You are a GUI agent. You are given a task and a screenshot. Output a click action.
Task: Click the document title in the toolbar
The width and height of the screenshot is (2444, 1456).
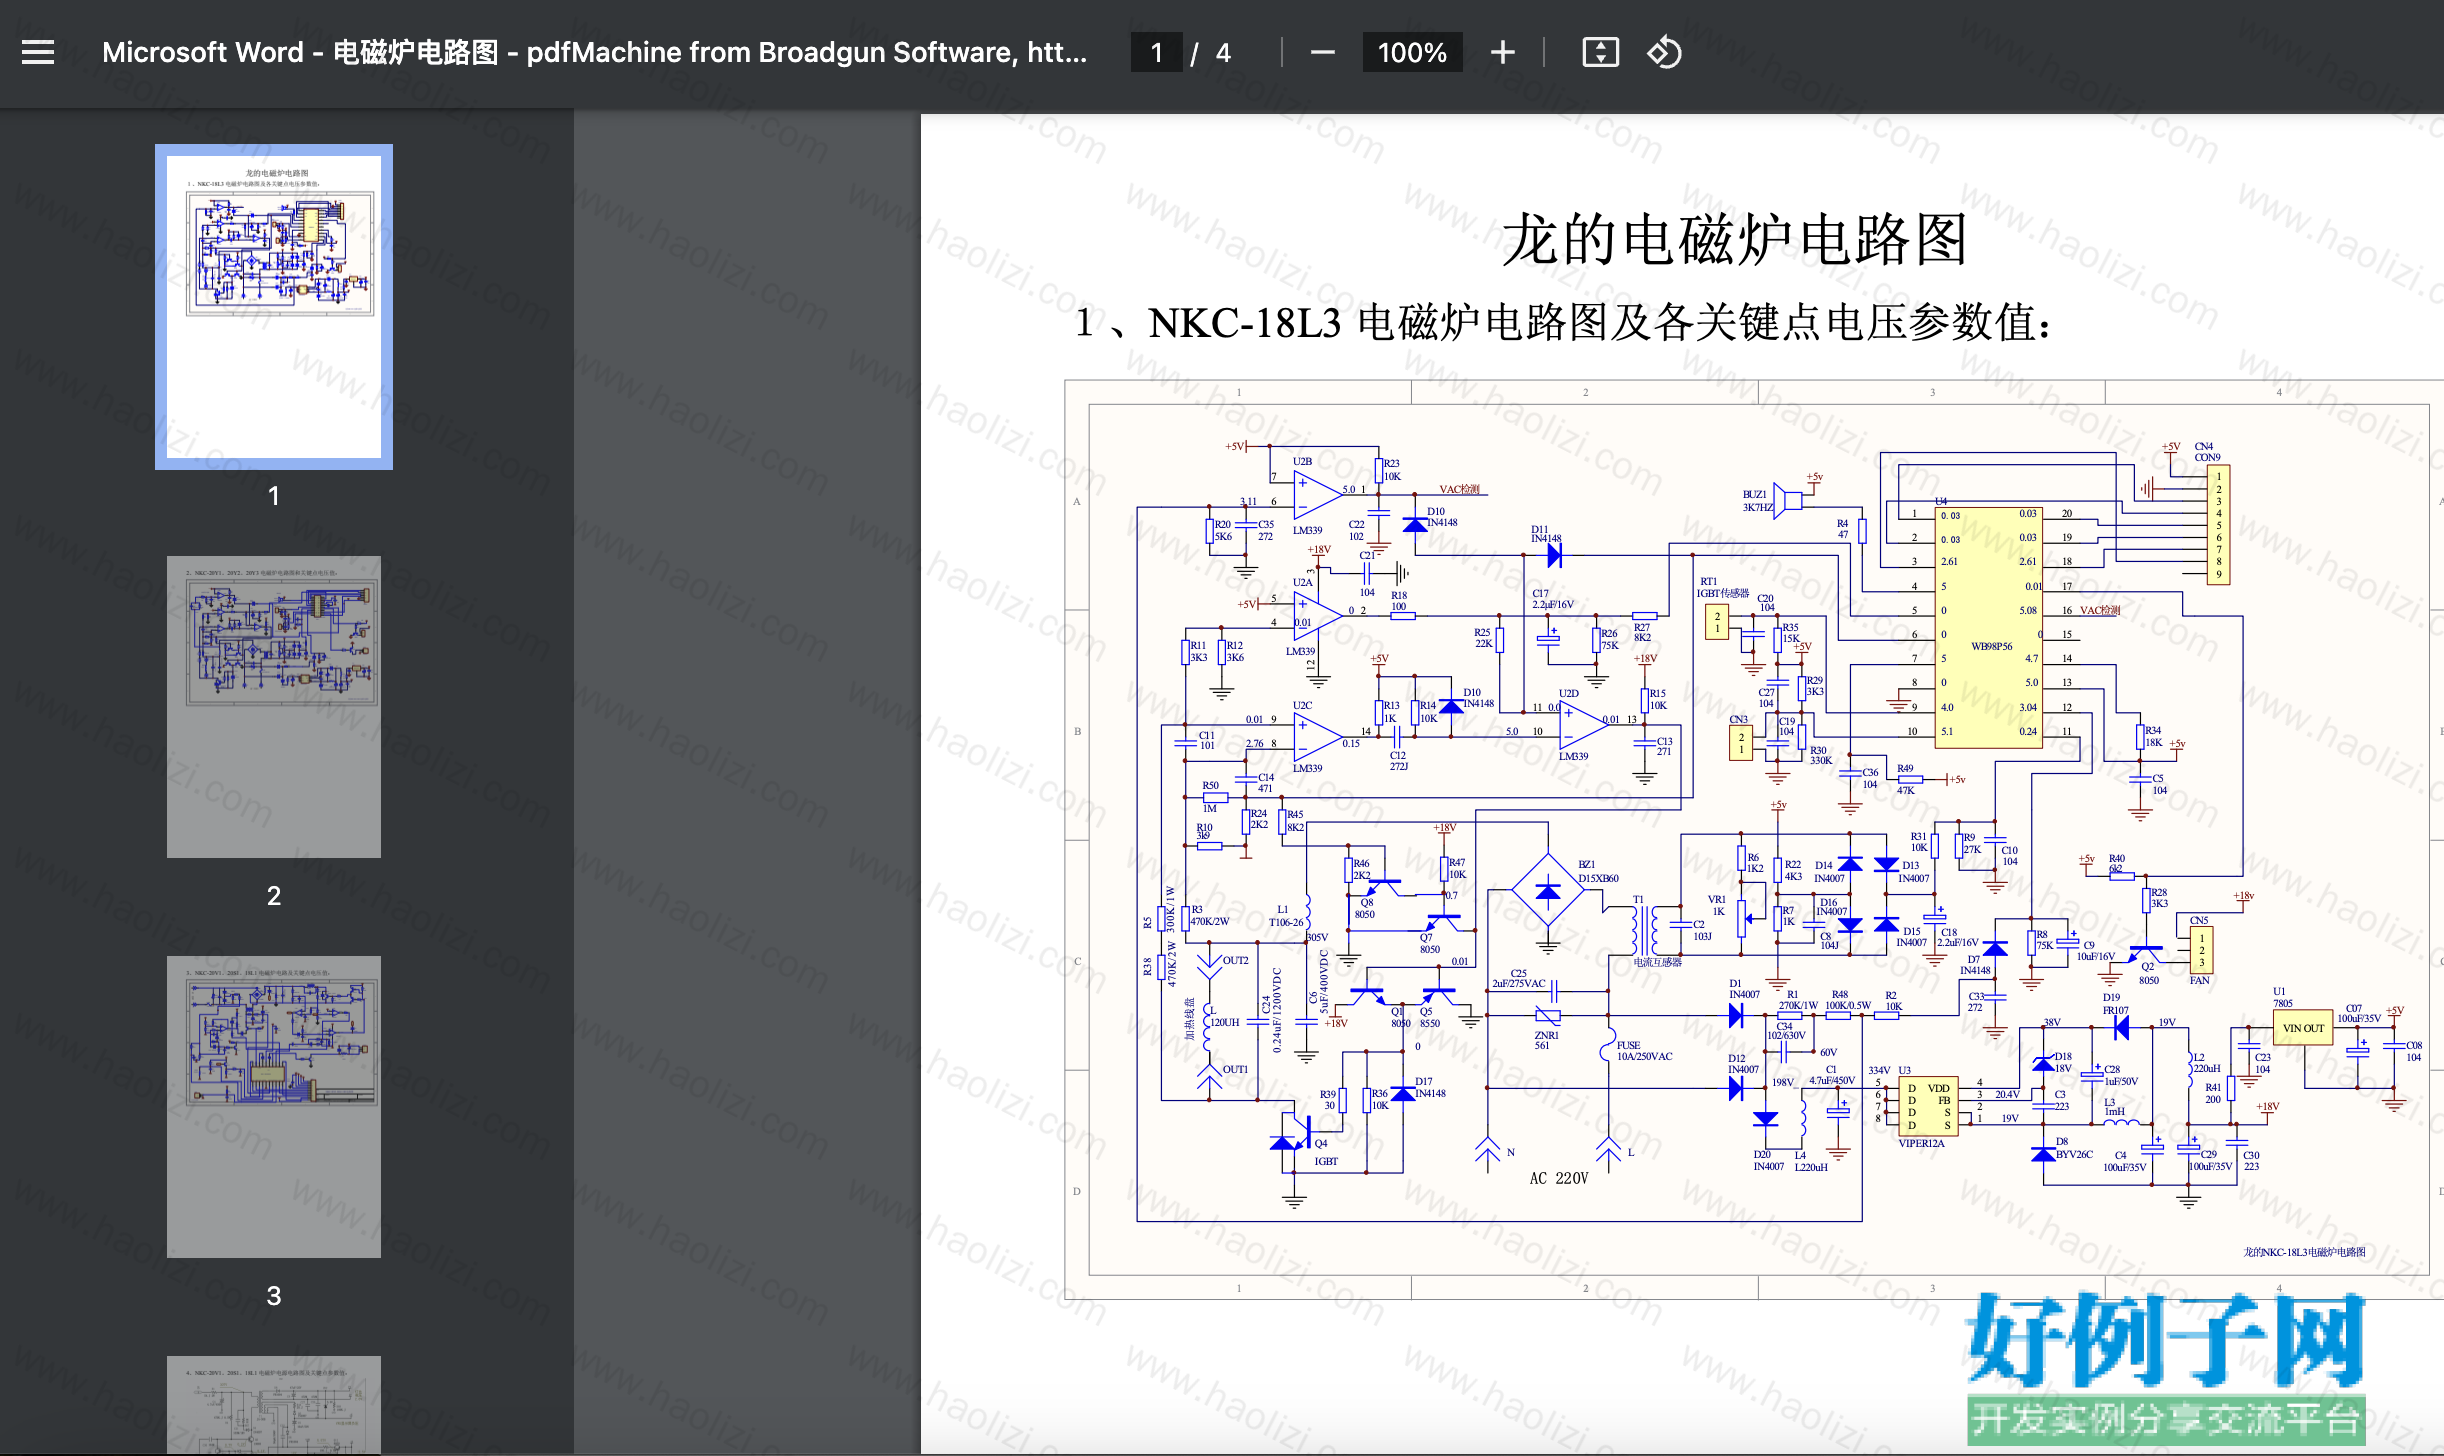[x=594, y=52]
